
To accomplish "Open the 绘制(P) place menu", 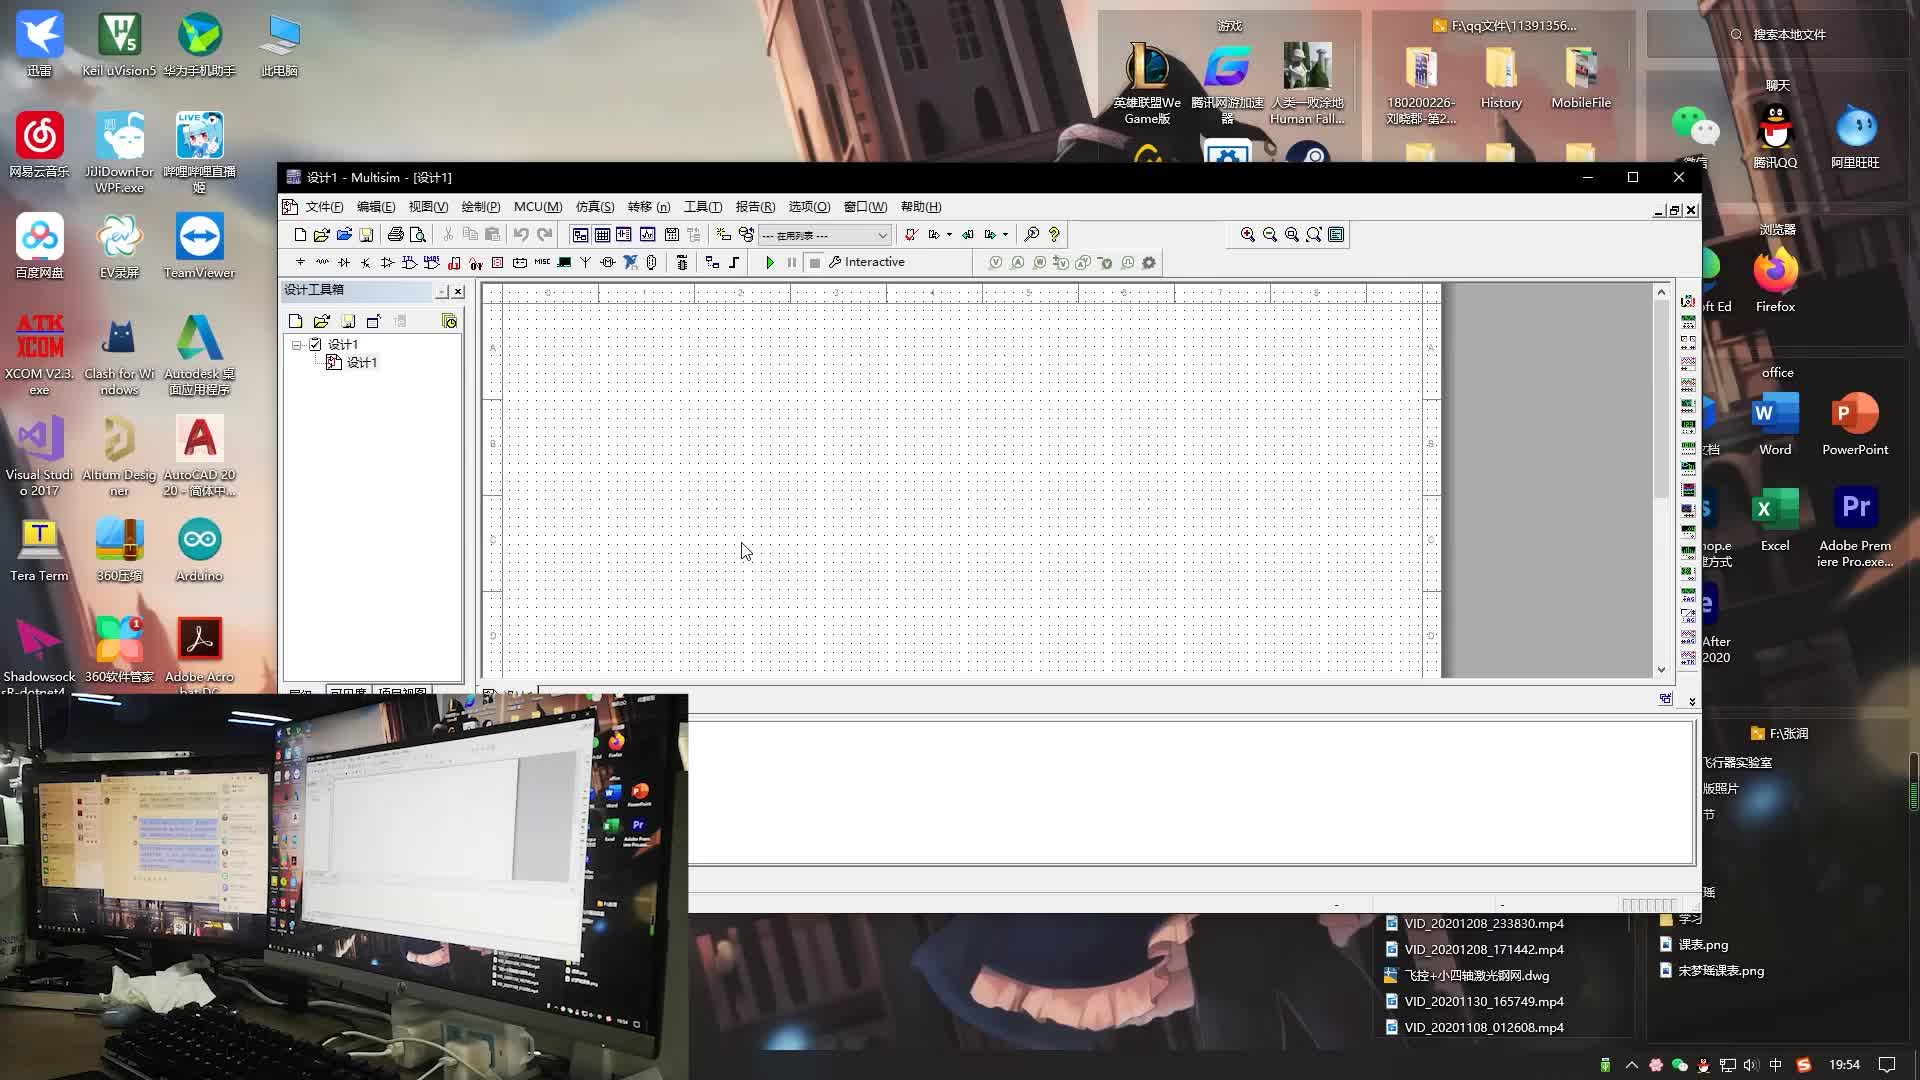I will click(x=480, y=207).
